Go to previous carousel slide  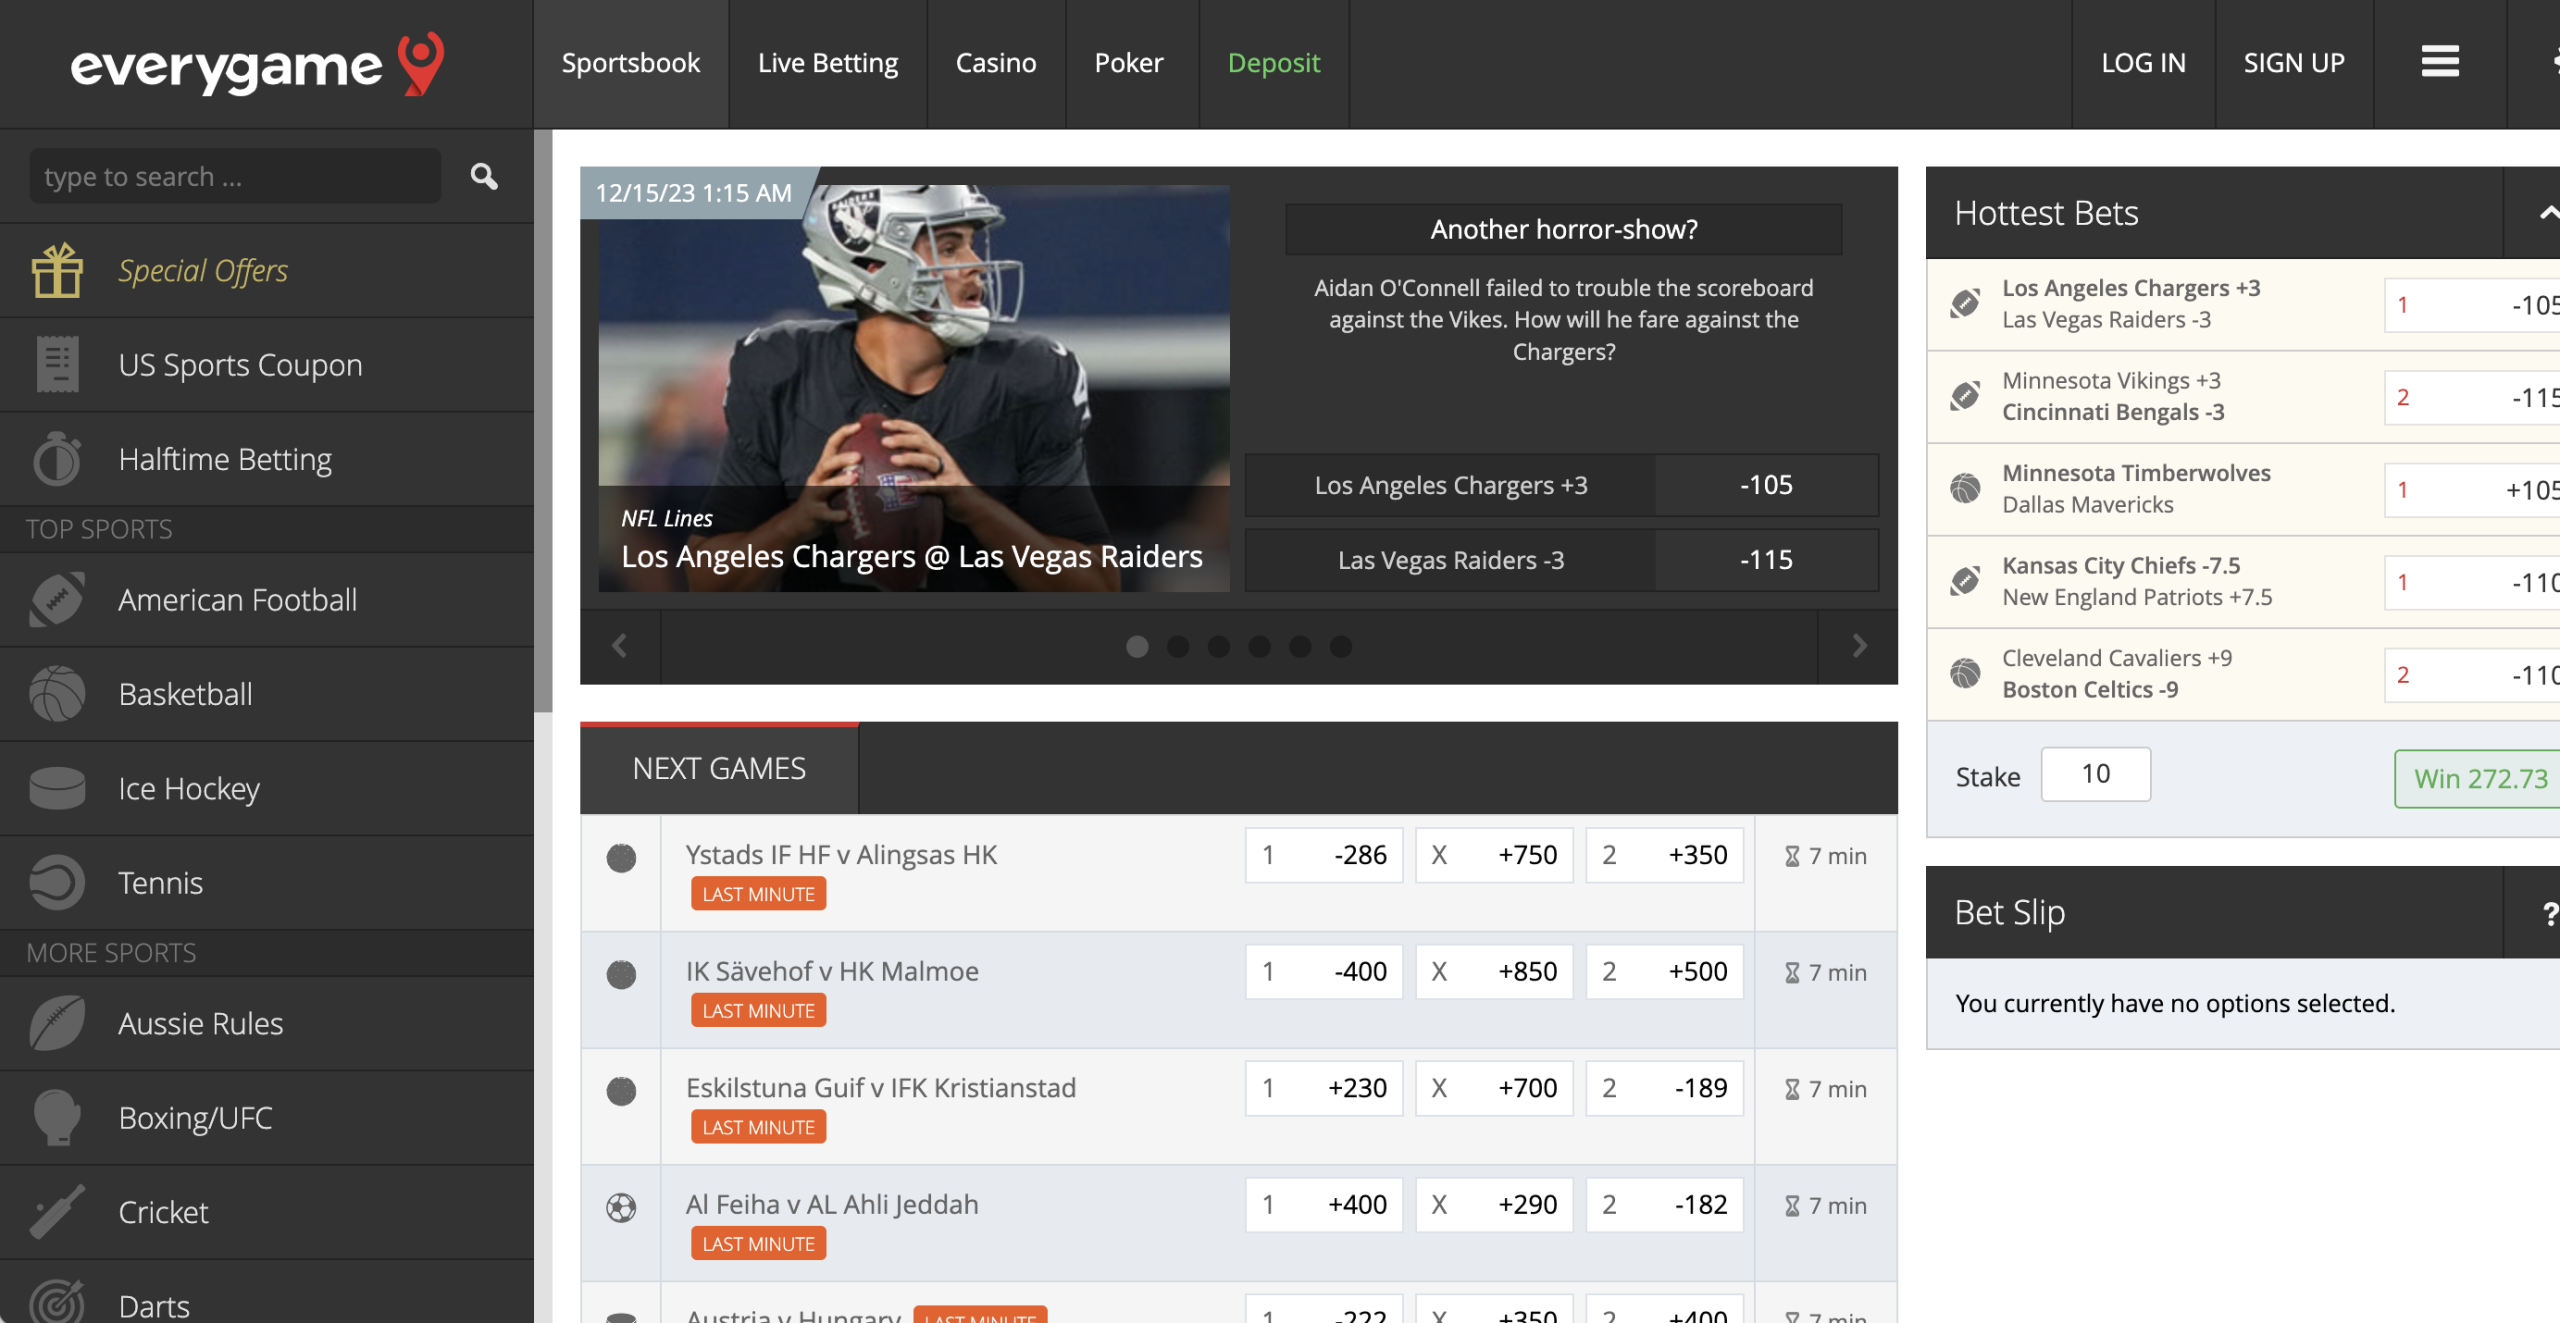click(x=619, y=645)
